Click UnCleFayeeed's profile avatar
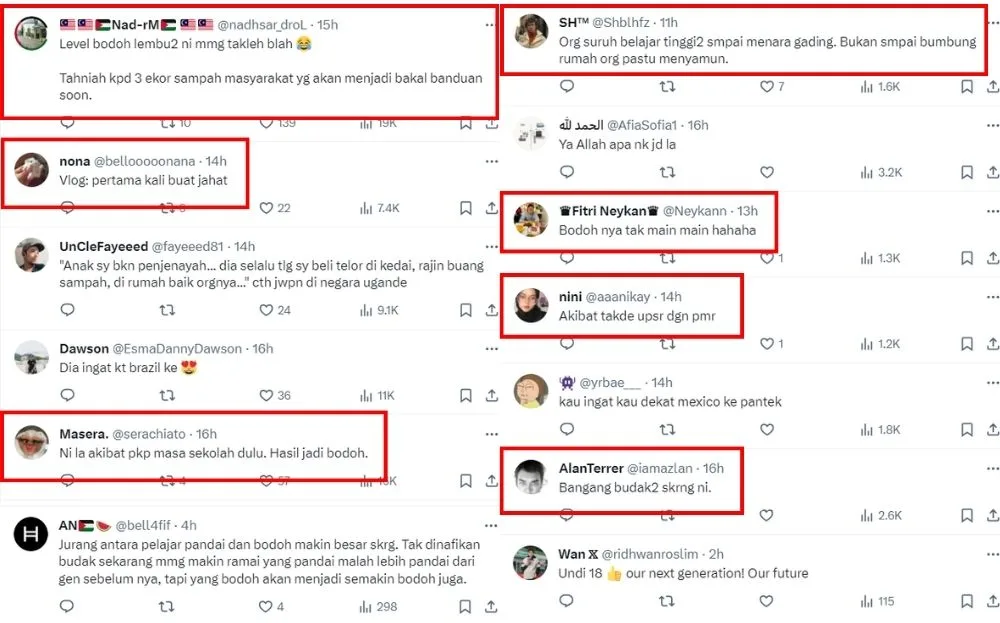This screenshot has height=623, width=1000. 32,256
